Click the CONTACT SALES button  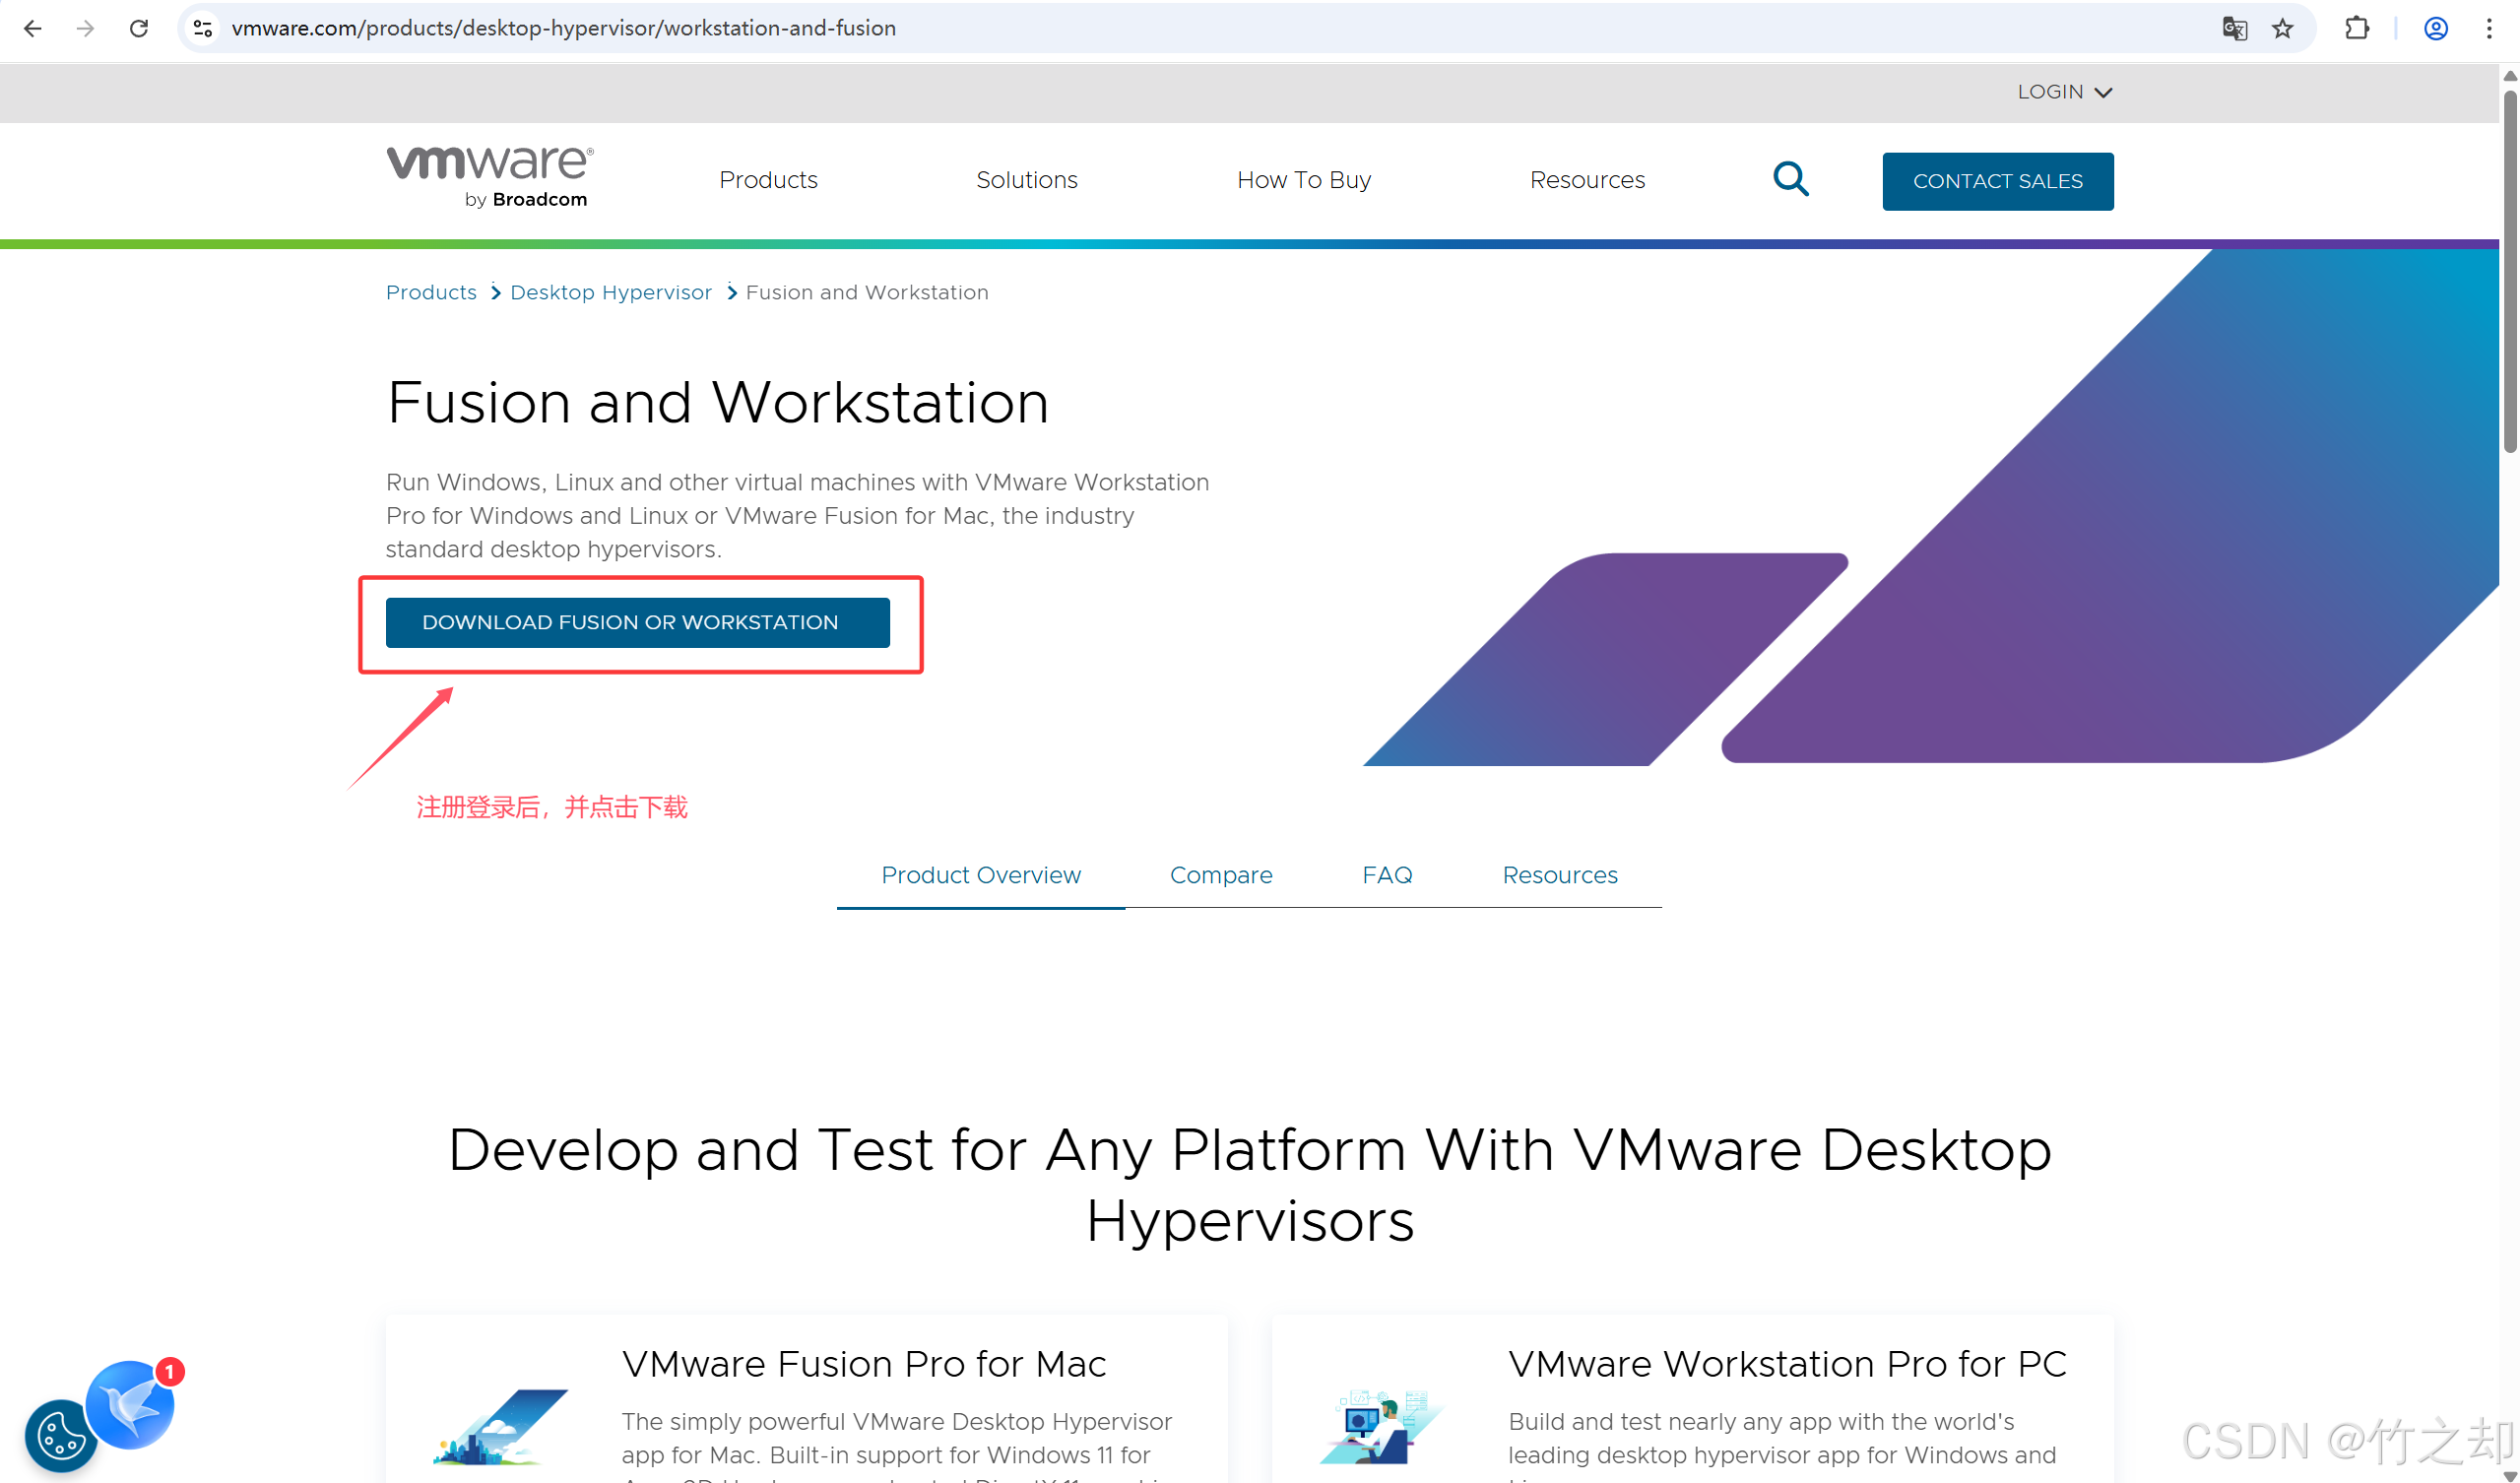(x=1997, y=181)
